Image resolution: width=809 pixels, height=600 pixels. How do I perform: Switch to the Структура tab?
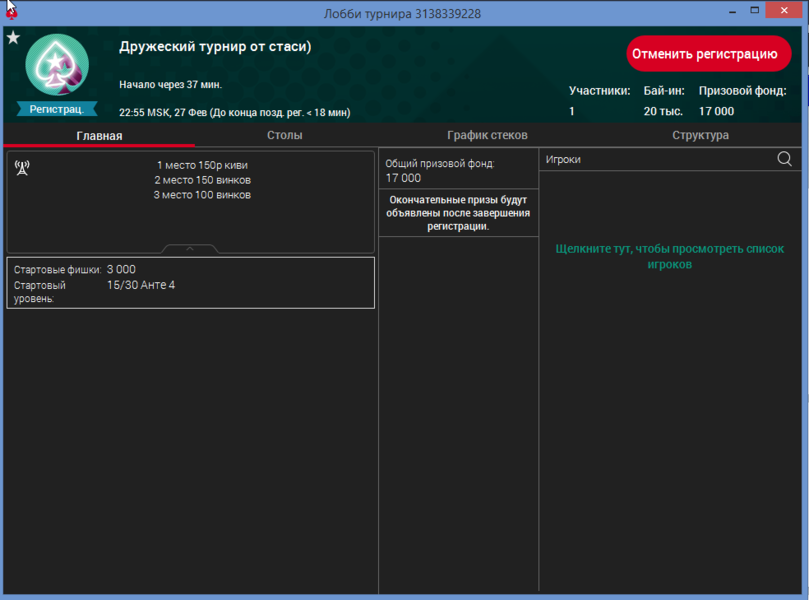pyautogui.click(x=700, y=135)
